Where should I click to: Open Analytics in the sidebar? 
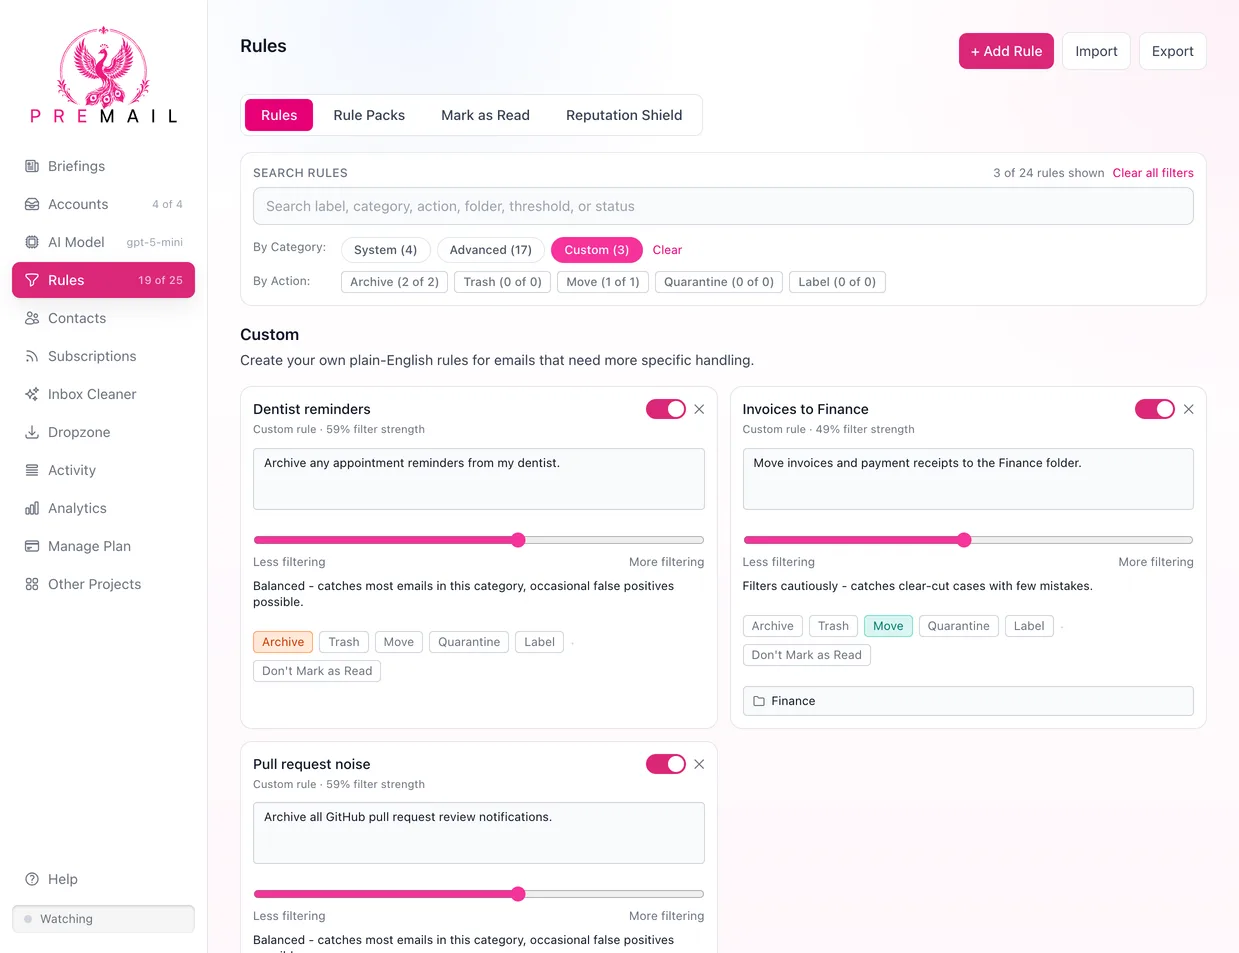(x=103, y=508)
